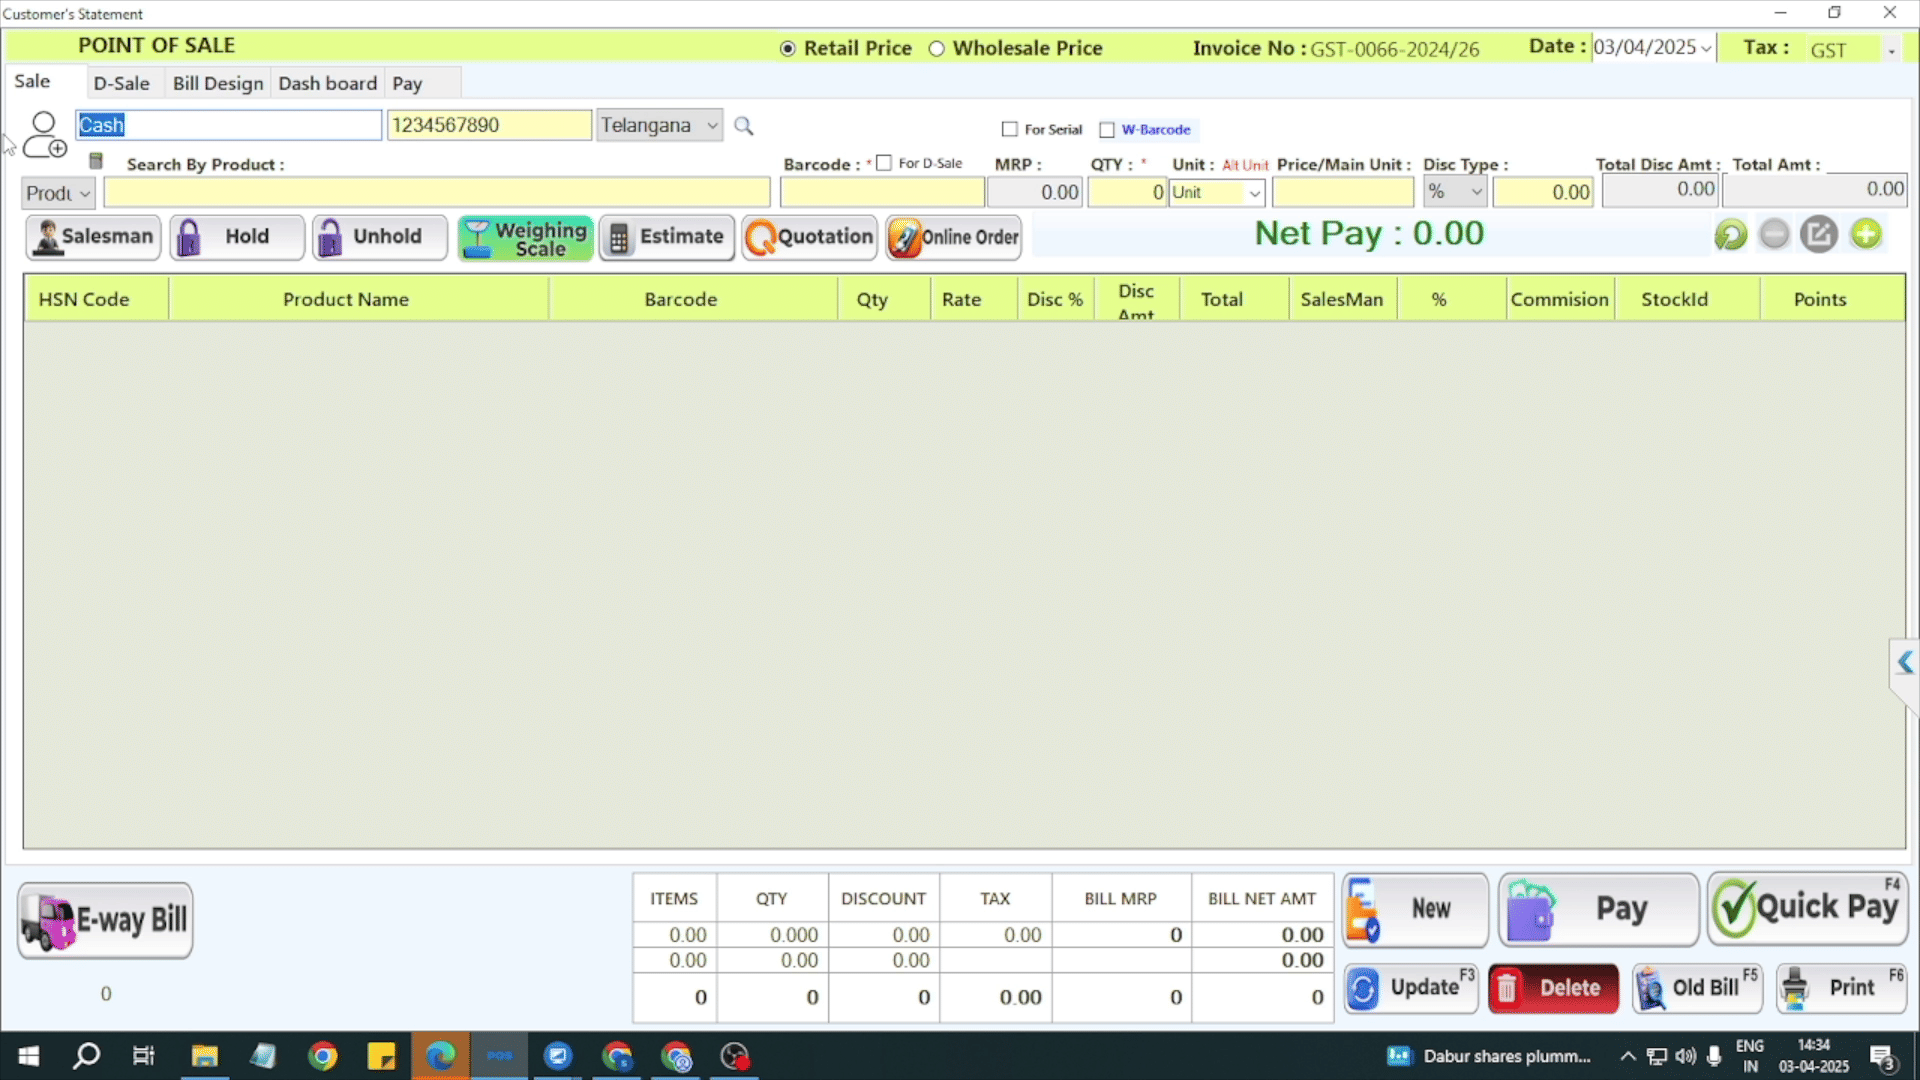Click the edit row pencil icon
1920x1080 pixels.
click(x=1819, y=235)
